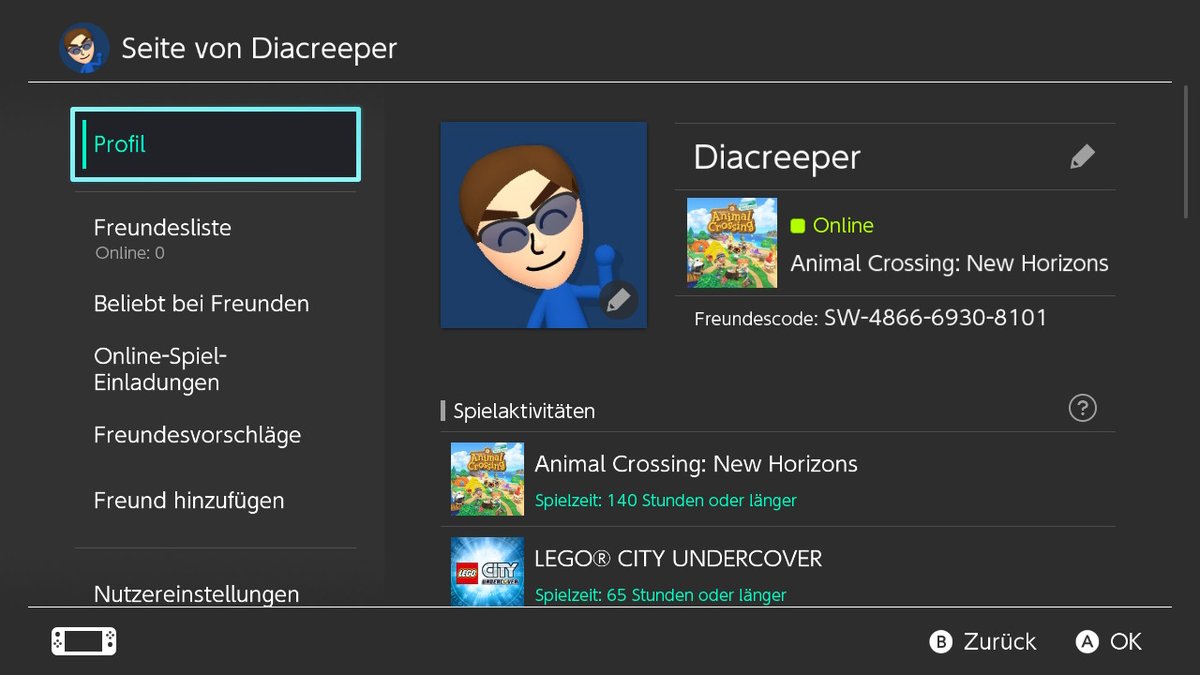The image size is (1200, 675).
Task: Click the Online status label
Action: (x=843, y=226)
